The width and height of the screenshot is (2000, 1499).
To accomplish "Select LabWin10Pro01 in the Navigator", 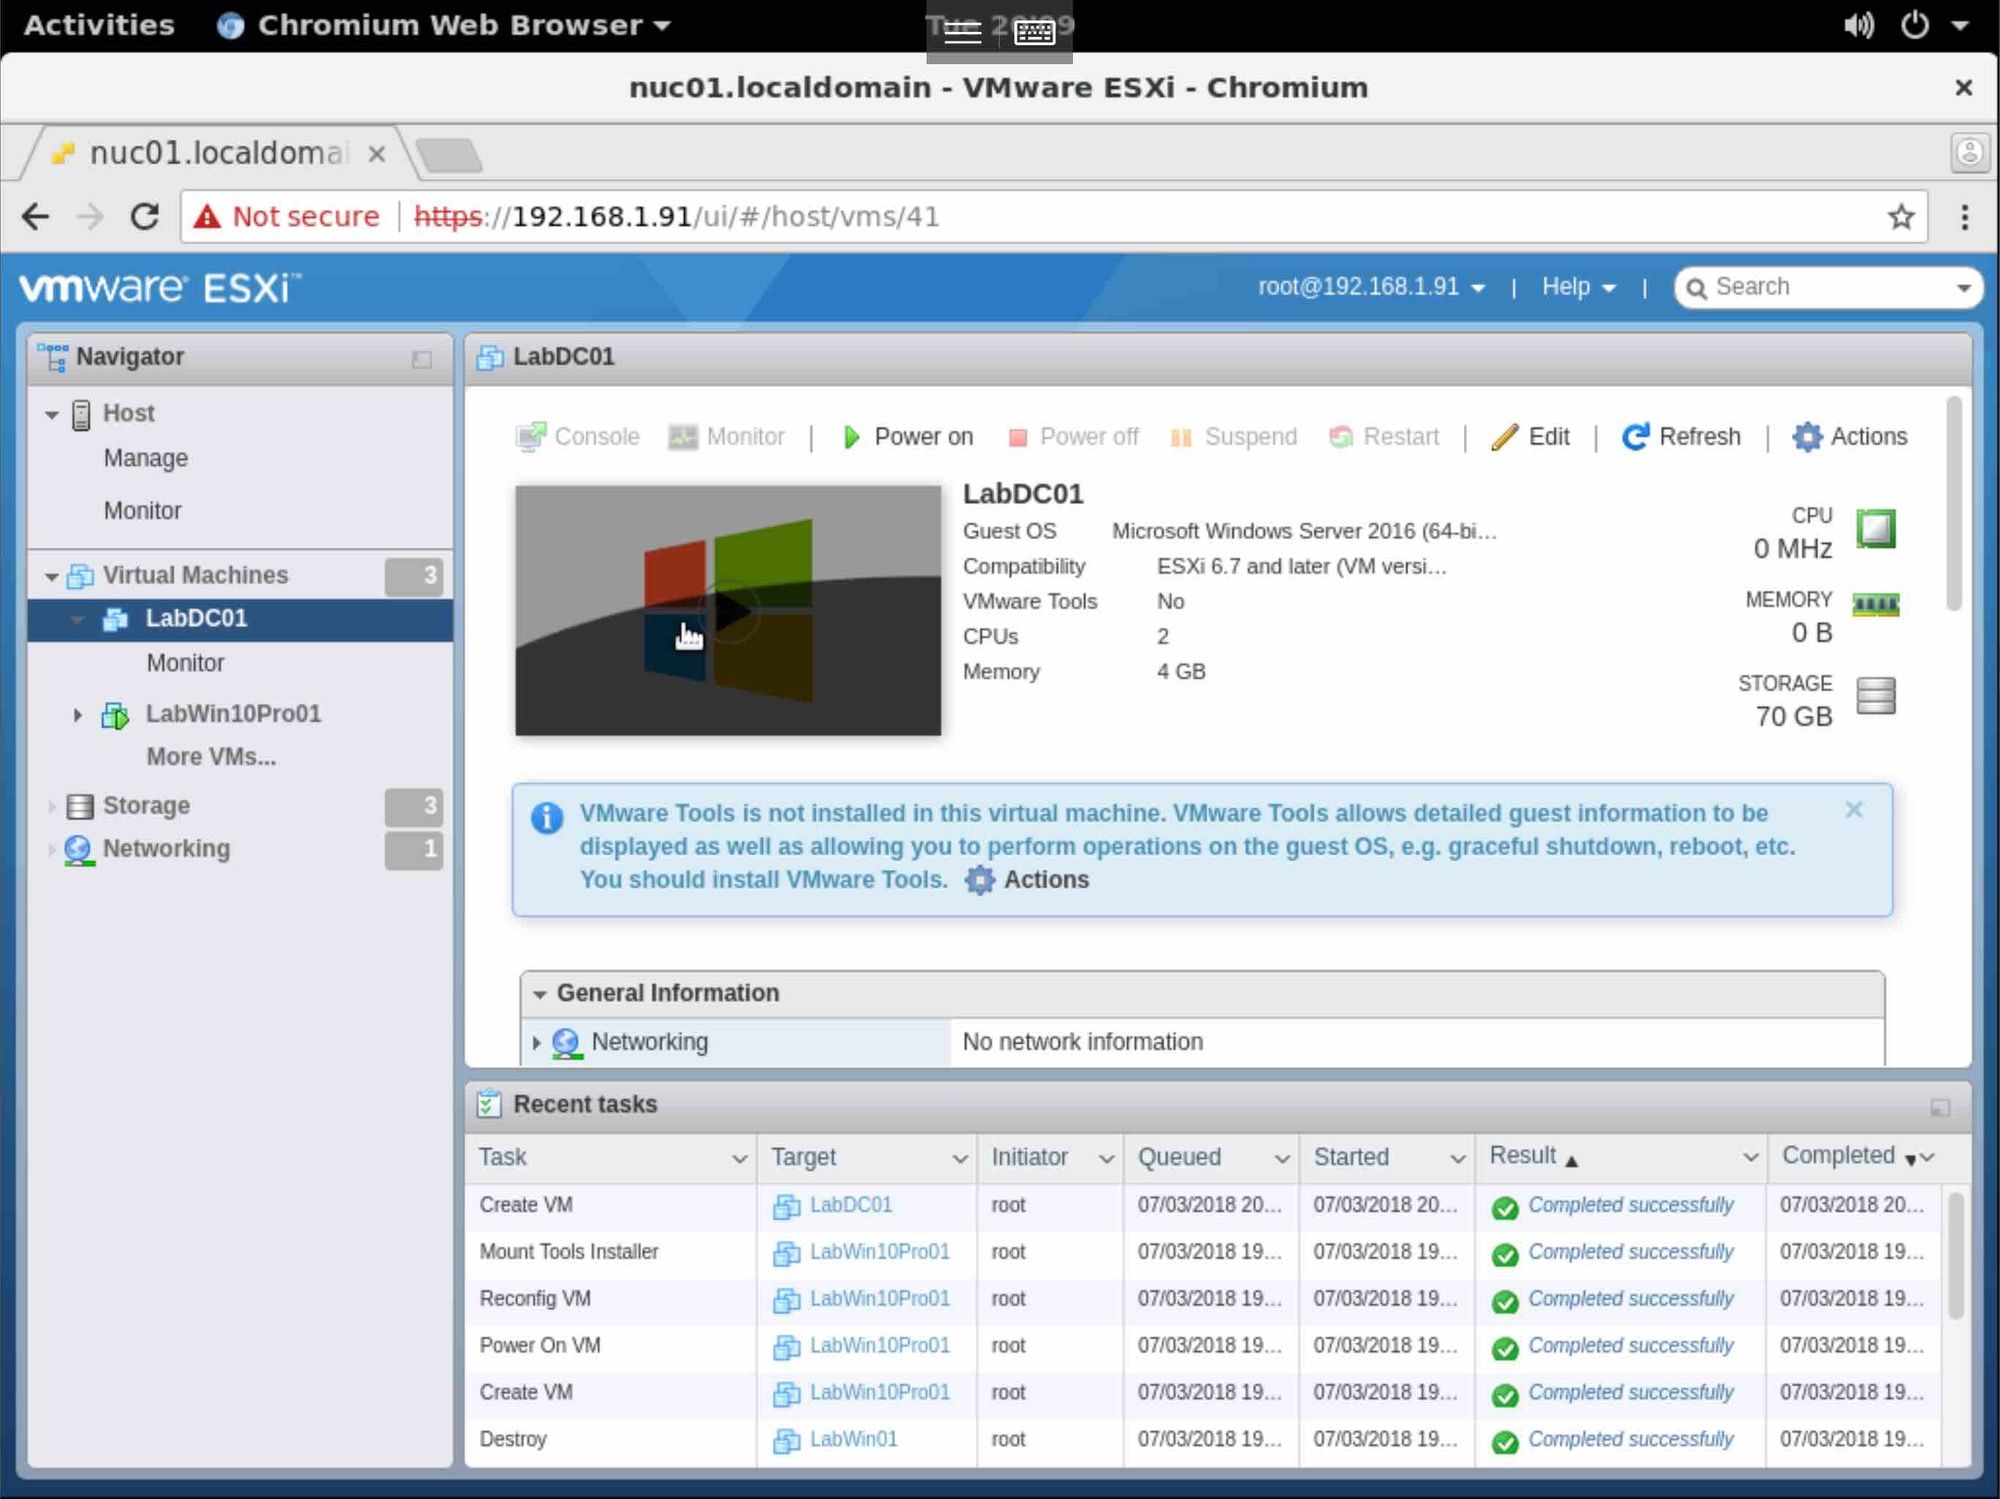I will [x=233, y=714].
